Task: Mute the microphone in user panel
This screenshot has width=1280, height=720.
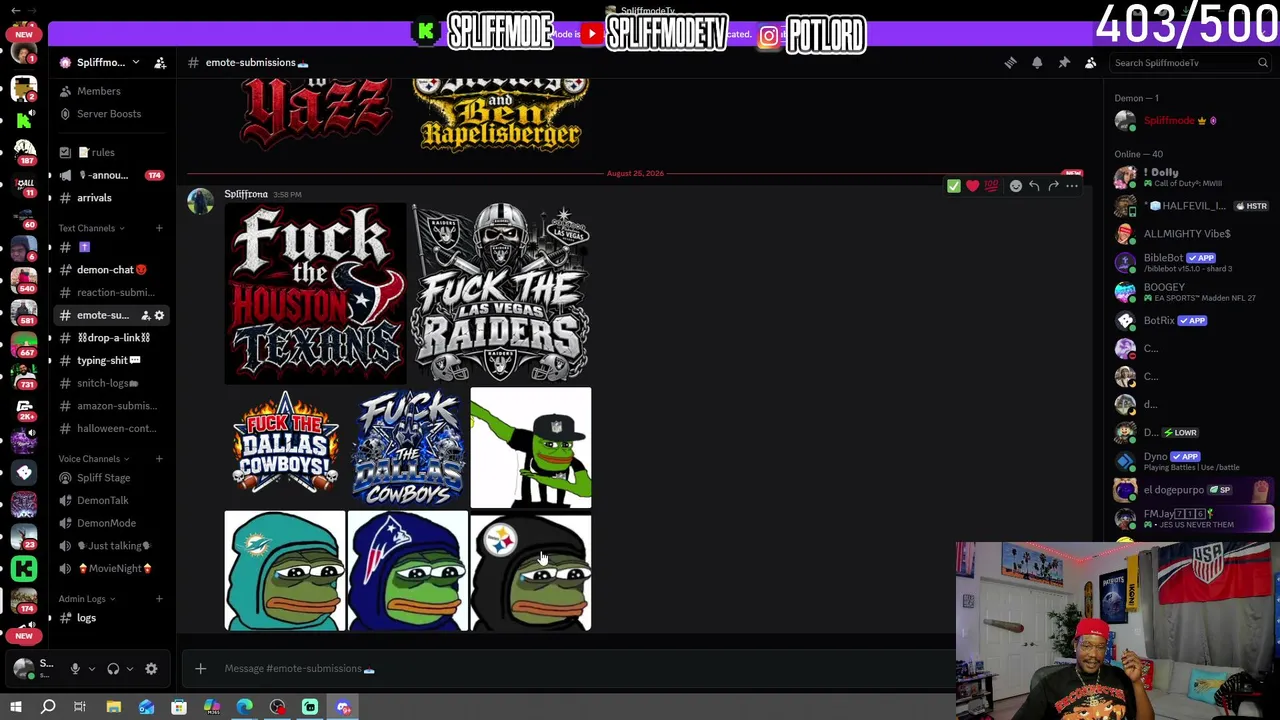Action: 75,669
